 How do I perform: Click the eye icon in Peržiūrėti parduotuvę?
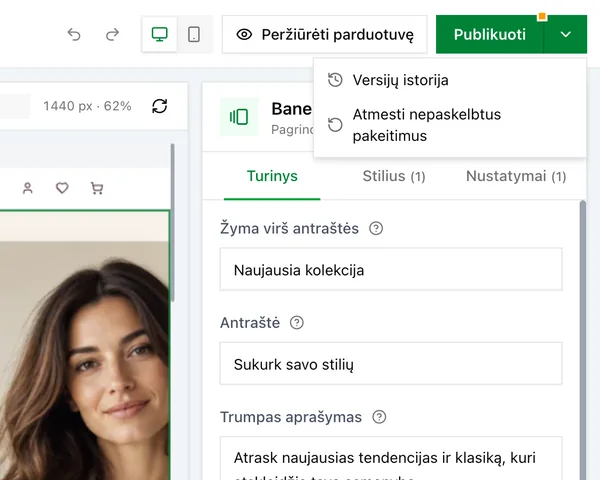(x=244, y=35)
